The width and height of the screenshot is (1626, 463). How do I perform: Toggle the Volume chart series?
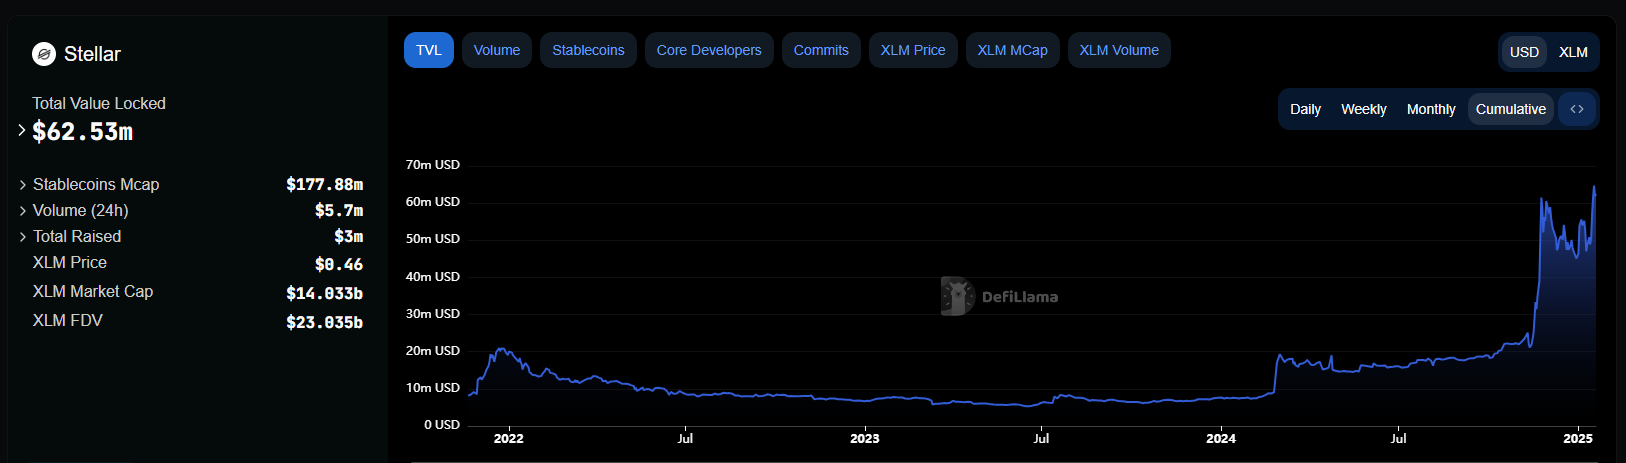point(497,50)
